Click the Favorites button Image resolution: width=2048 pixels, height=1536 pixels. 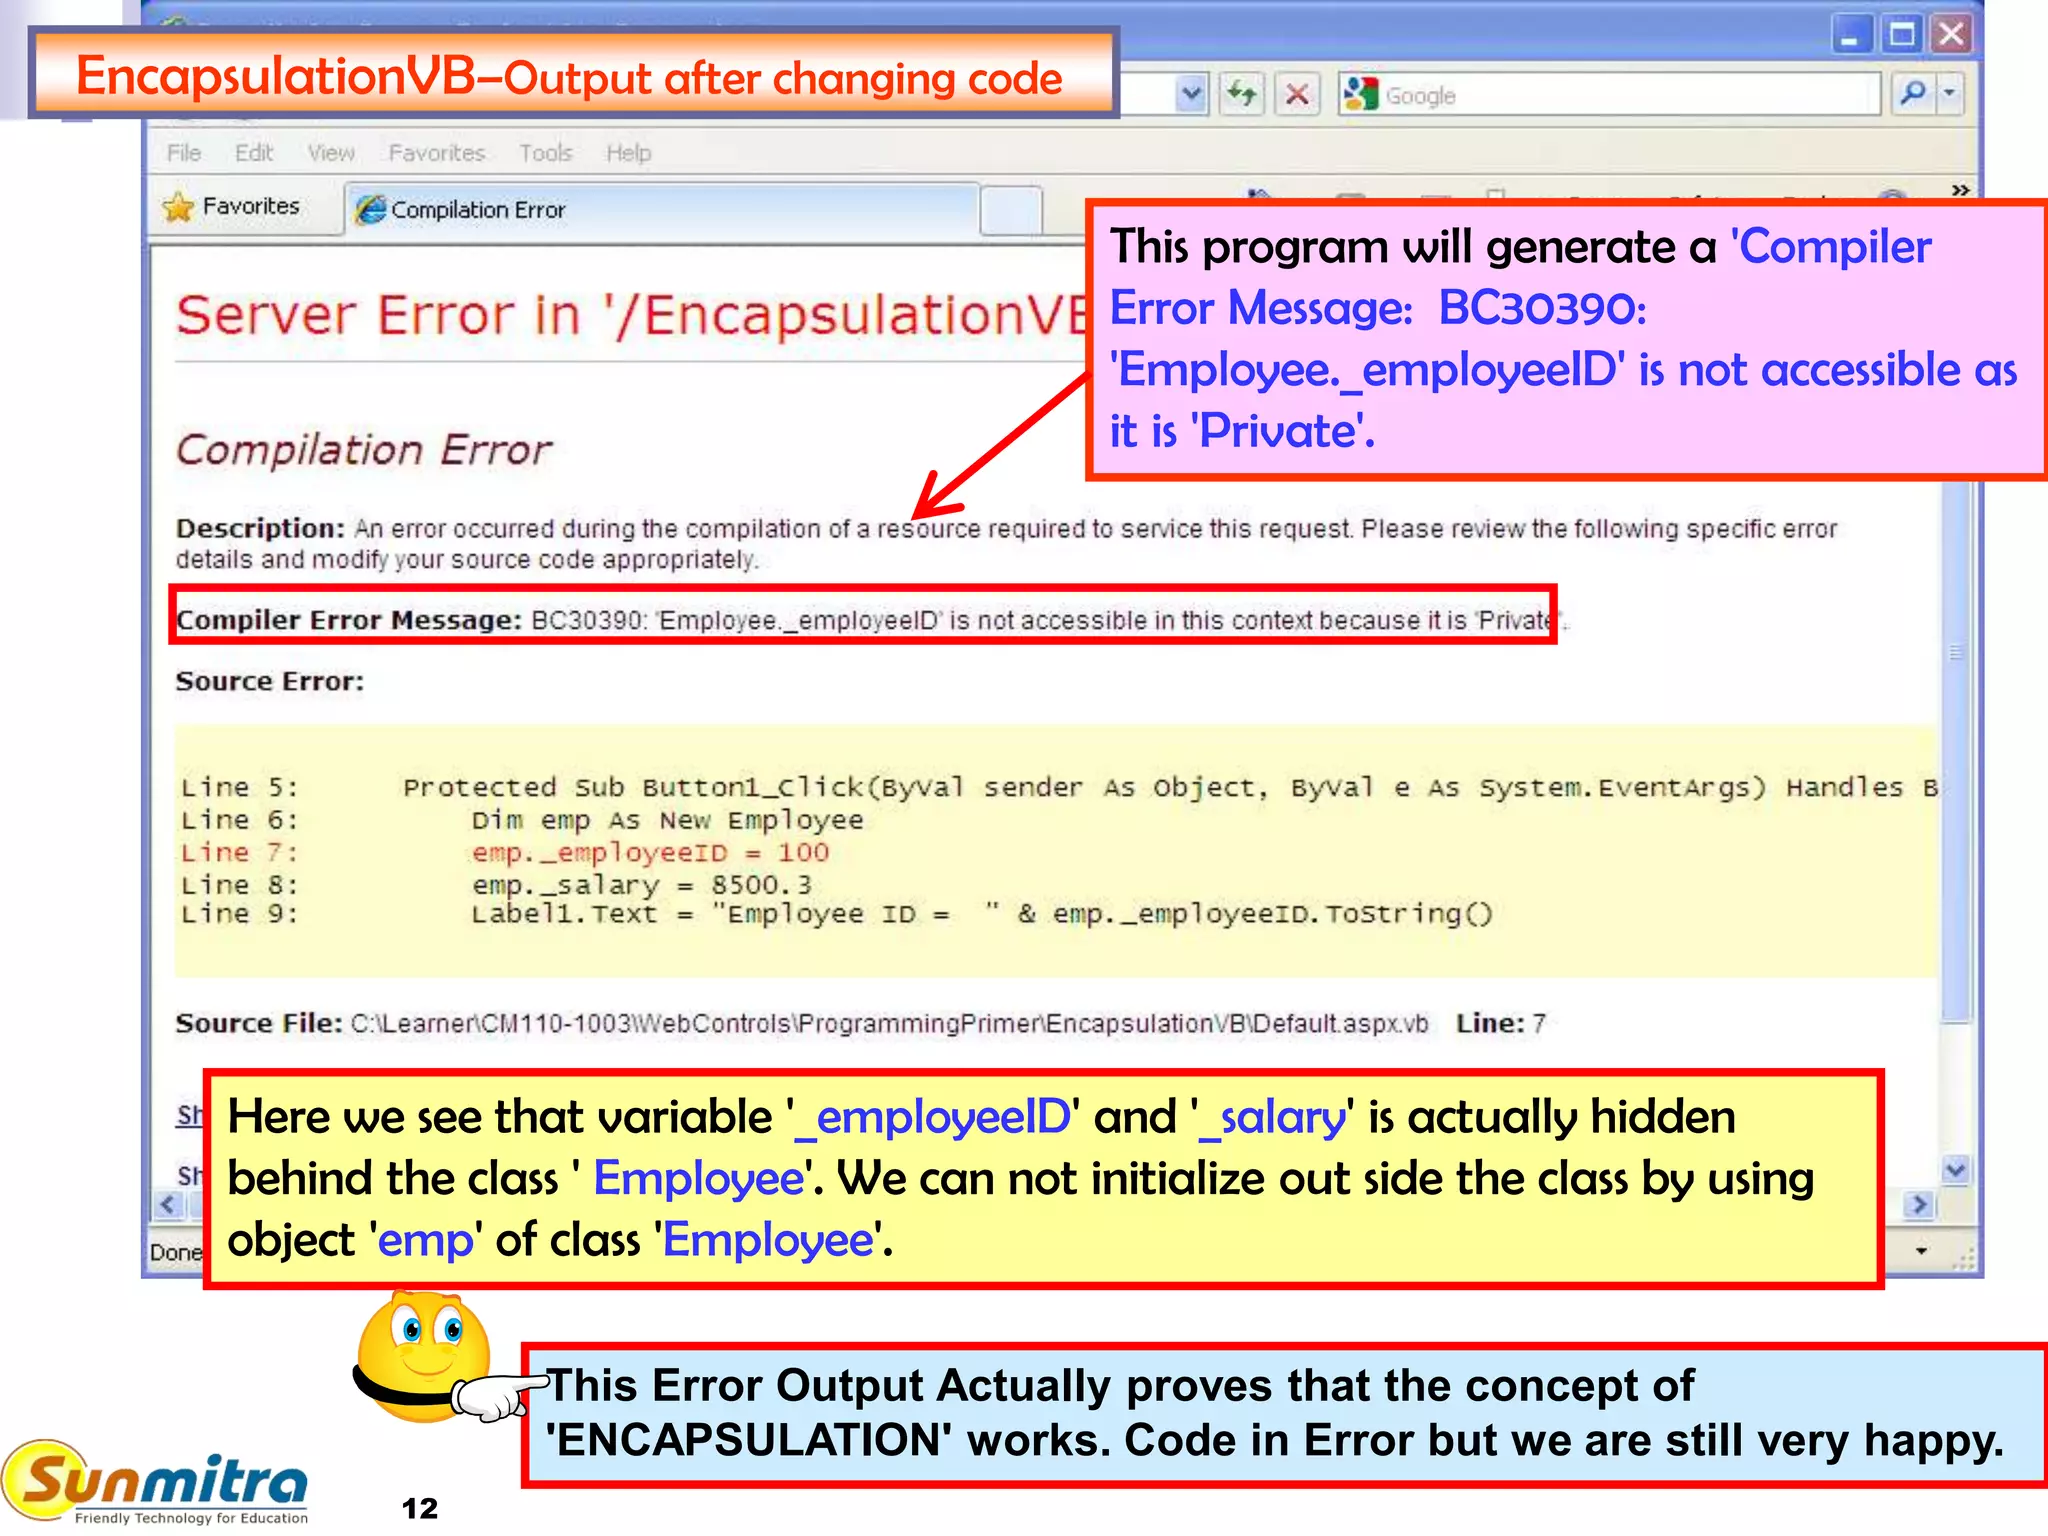point(250,206)
